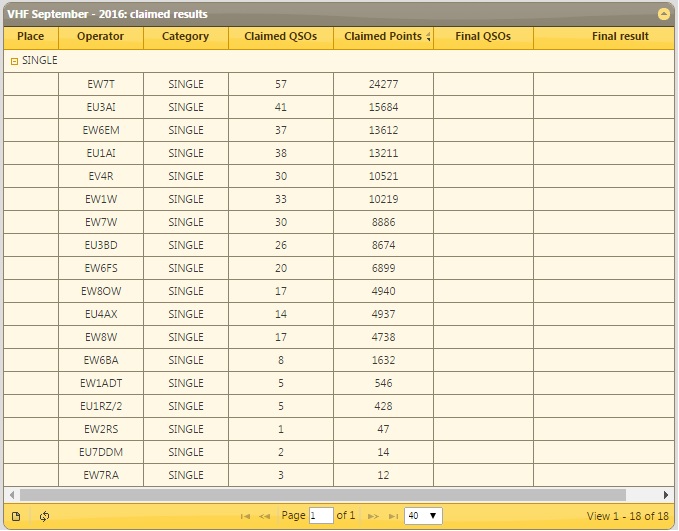Viewport: 679px width, 531px height.
Task: Click the Final result column header
Action: pos(619,37)
